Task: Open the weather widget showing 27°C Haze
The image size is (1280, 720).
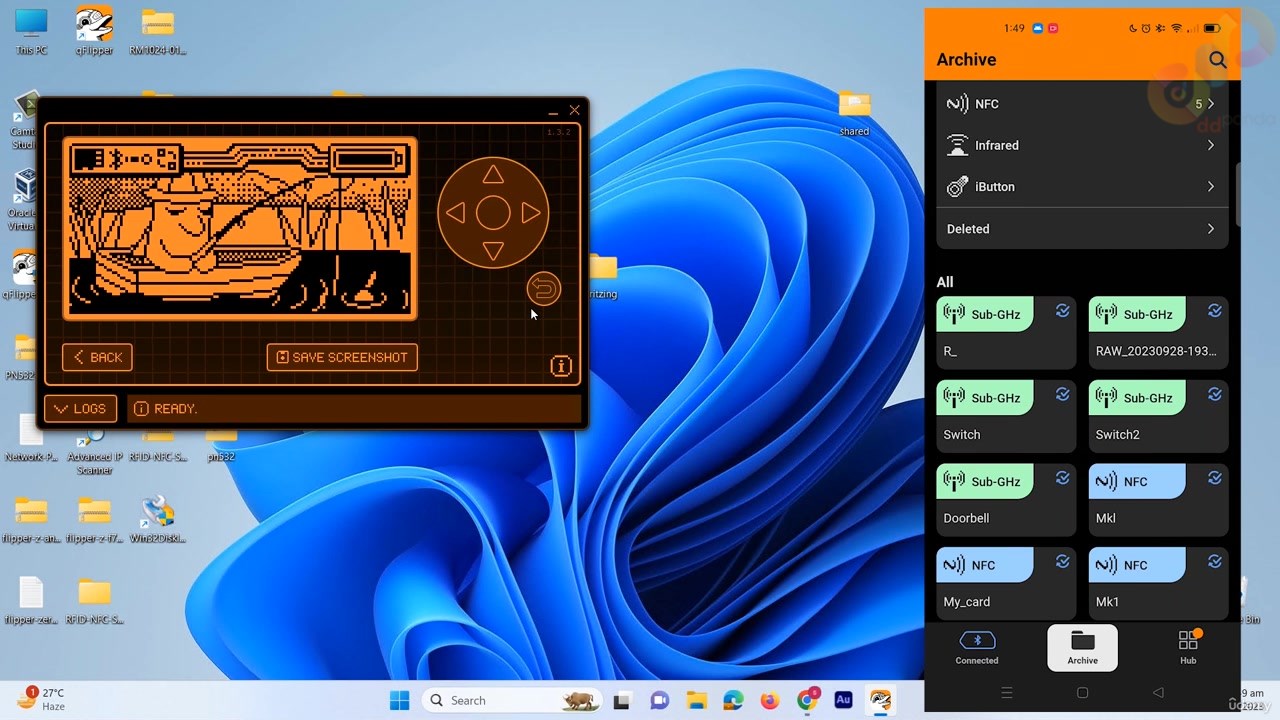Action: tap(42, 699)
